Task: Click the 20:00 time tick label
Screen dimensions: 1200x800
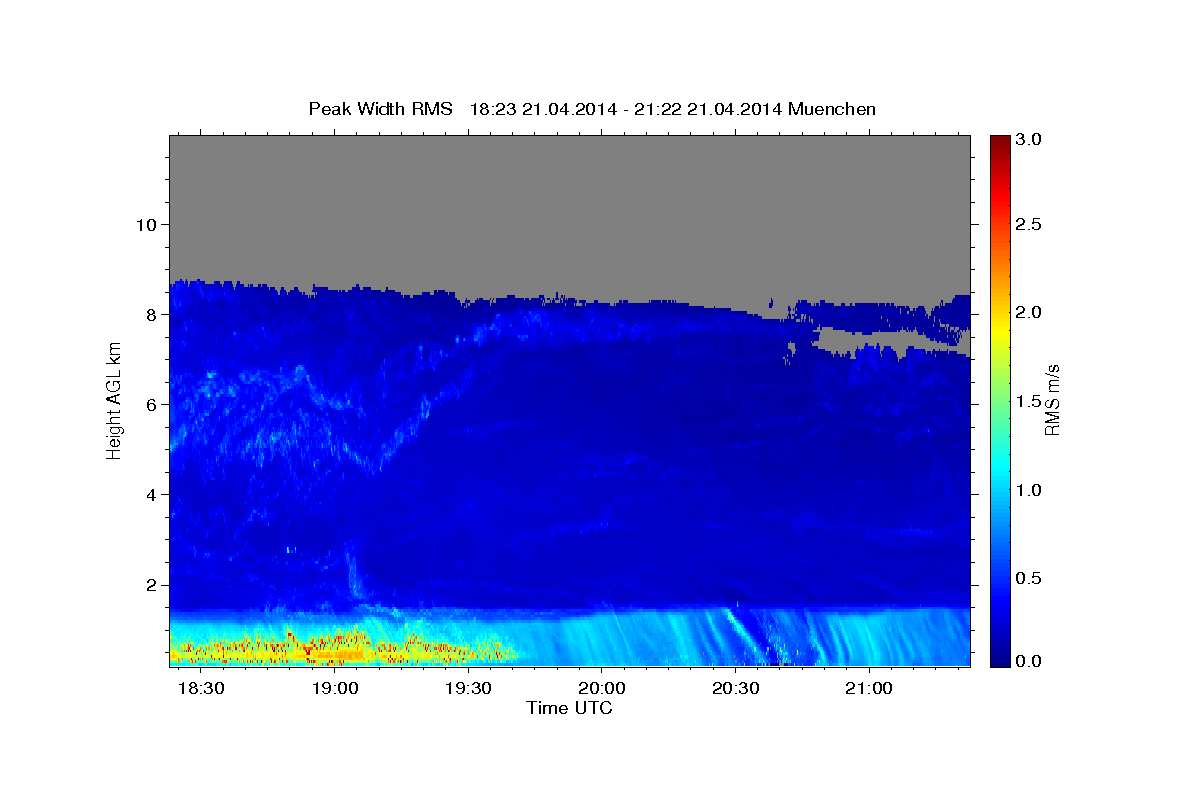Action: tap(601, 689)
